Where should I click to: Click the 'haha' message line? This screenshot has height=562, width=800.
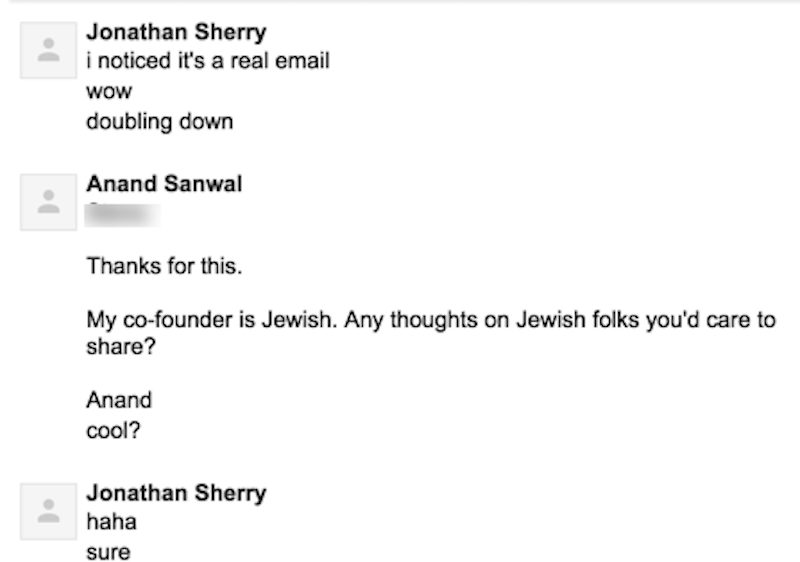click(112, 522)
